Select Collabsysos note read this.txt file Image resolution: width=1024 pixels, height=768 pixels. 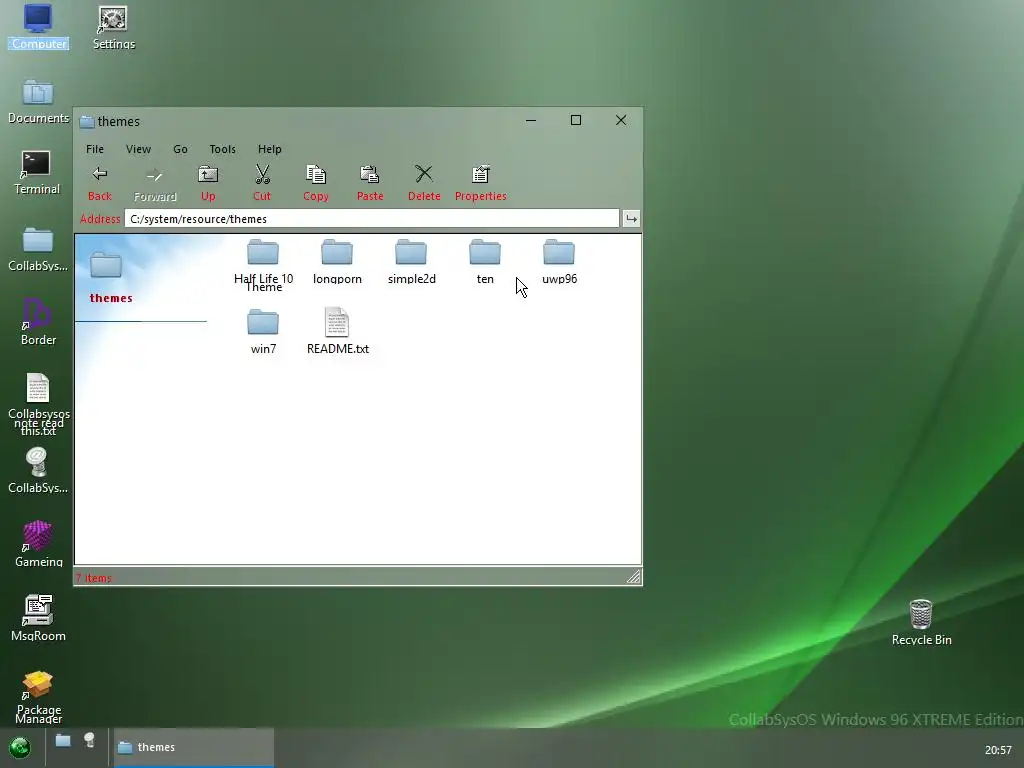pyautogui.click(x=39, y=404)
